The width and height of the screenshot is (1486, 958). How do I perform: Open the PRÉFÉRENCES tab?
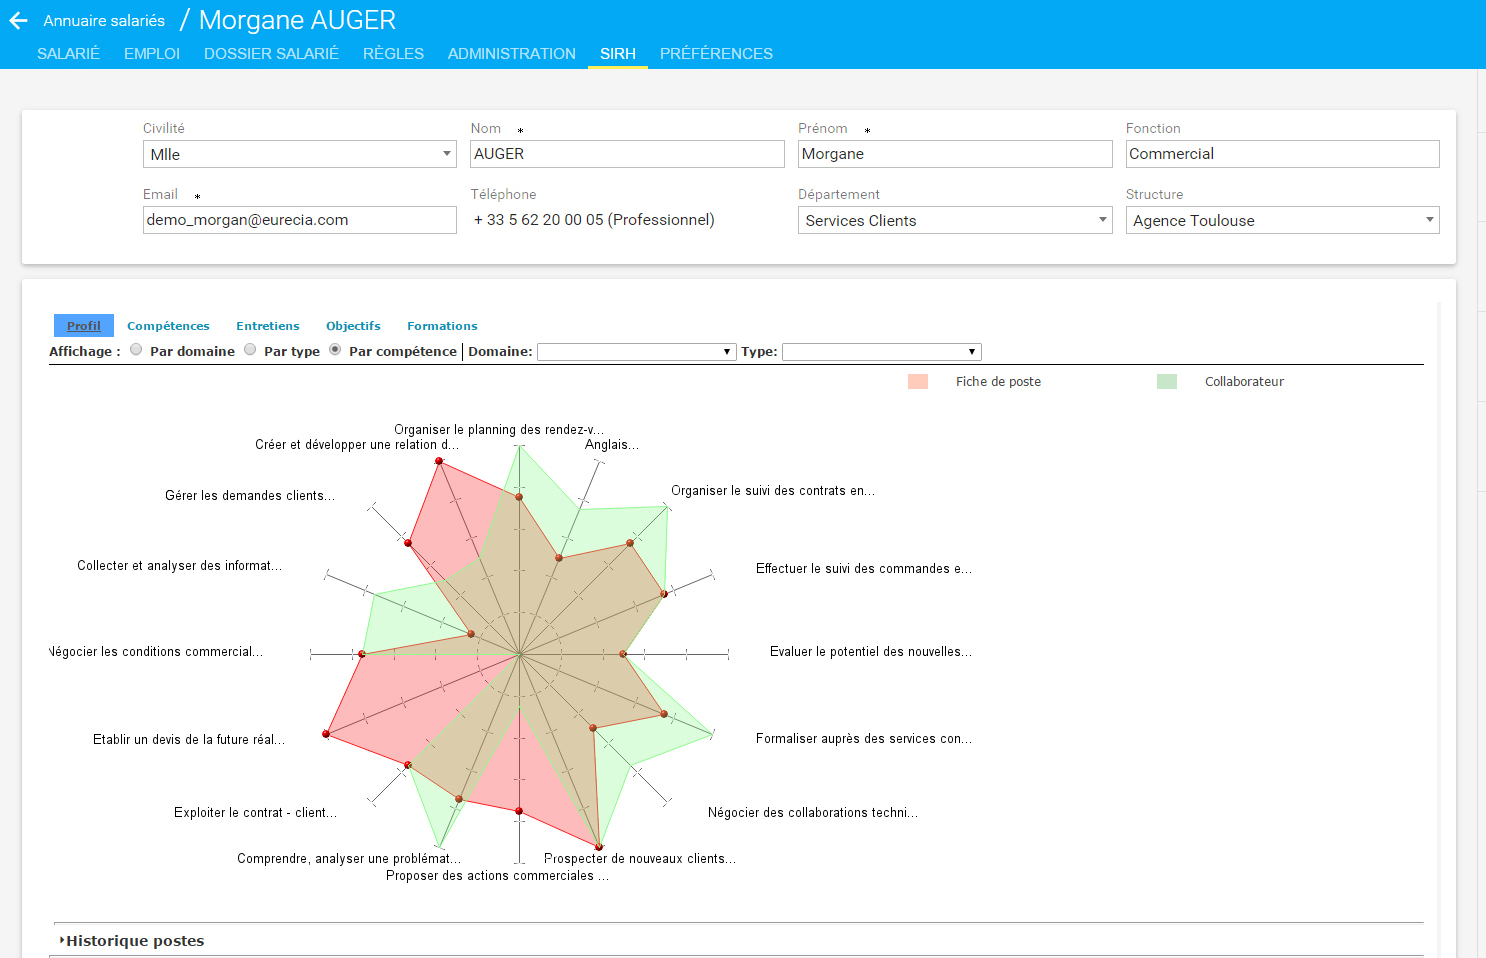(x=716, y=54)
